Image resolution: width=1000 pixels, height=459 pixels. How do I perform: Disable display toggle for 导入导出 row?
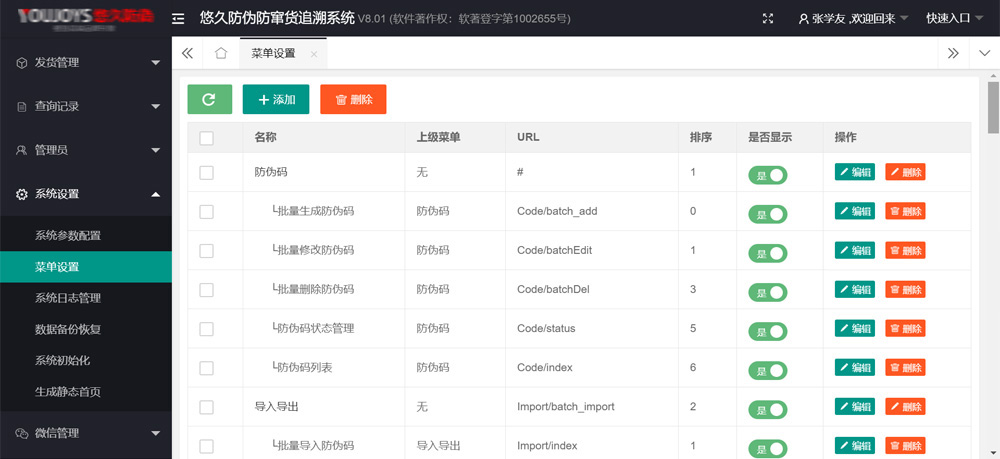click(768, 409)
